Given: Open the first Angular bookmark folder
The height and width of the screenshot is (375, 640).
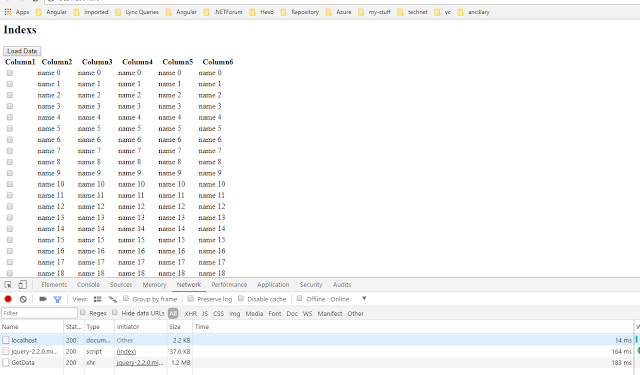Looking at the screenshot, I should 51,12.
